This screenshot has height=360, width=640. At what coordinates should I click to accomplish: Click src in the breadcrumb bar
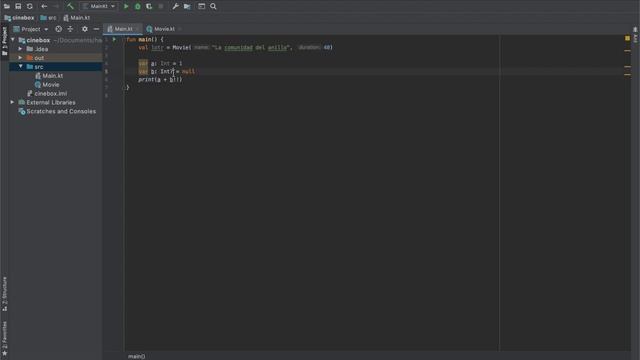tap(49, 18)
